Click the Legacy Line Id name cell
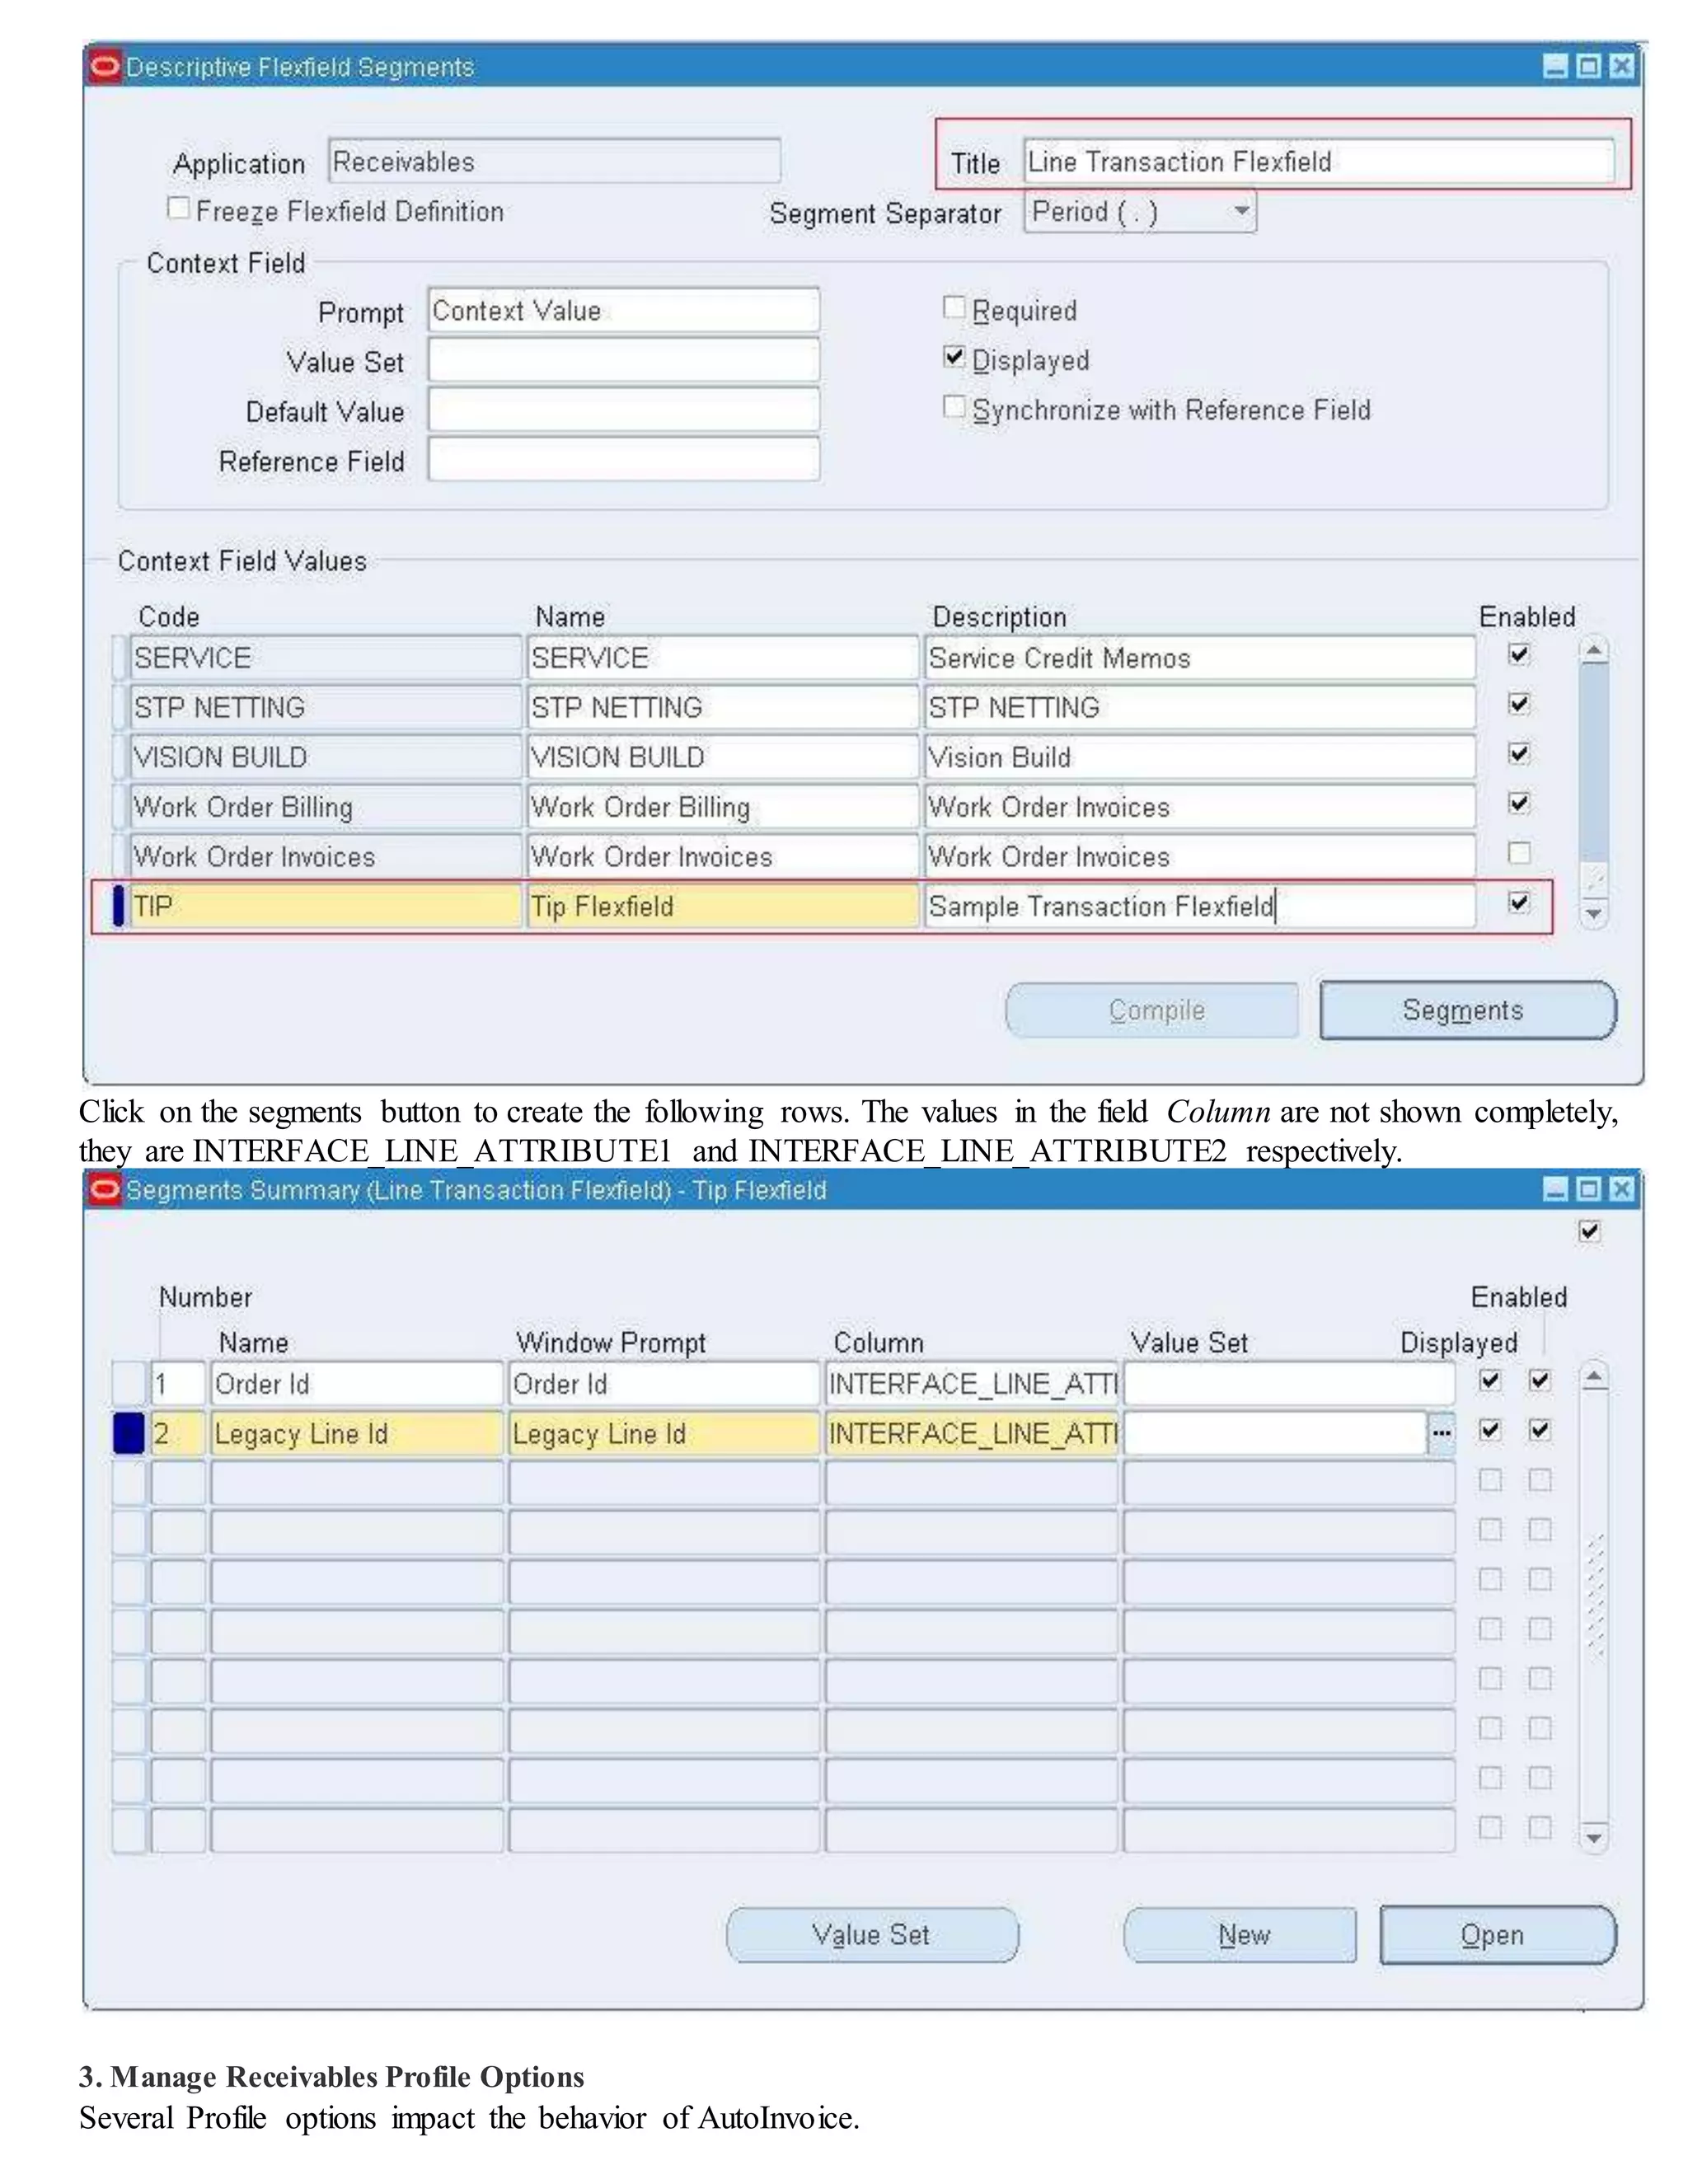The width and height of the screenshot is (1688, 2184). tap(357, 1434)
